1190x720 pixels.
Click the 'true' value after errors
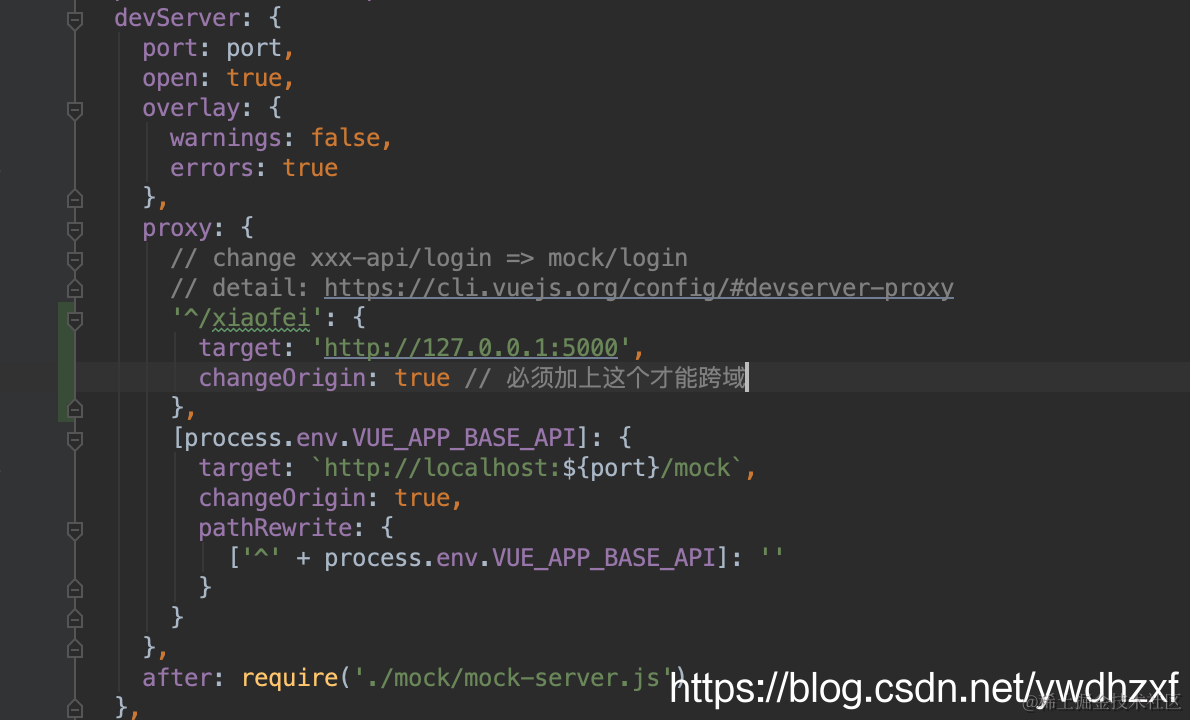click(x=310, y=168)
